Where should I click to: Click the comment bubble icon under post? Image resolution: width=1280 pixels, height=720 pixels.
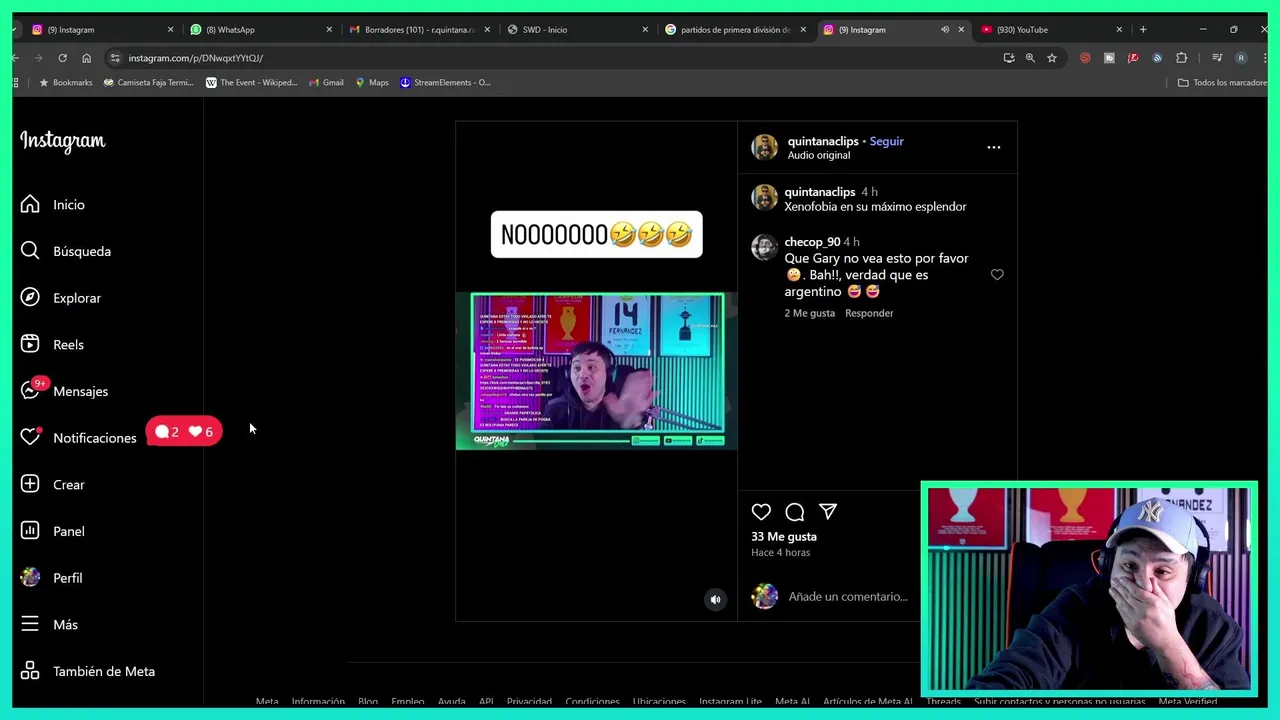pos(795,511)
